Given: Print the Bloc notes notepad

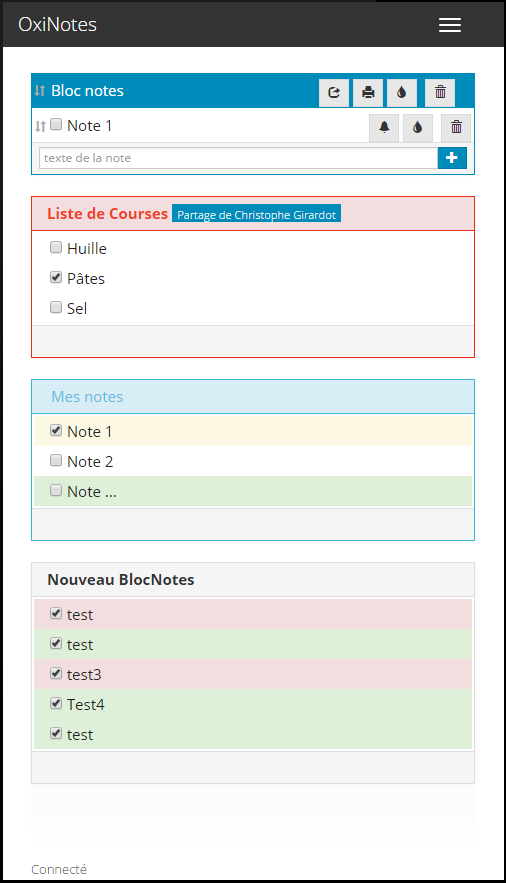Looking at the screenshot, I should click(x=368, y=92).
